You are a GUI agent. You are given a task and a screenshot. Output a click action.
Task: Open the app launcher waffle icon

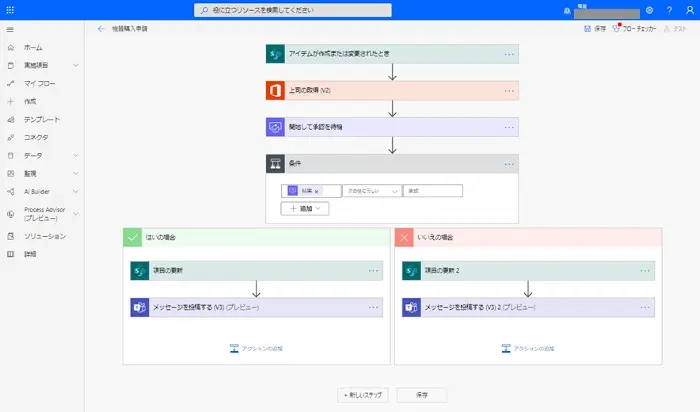click(x=10, y=10)
